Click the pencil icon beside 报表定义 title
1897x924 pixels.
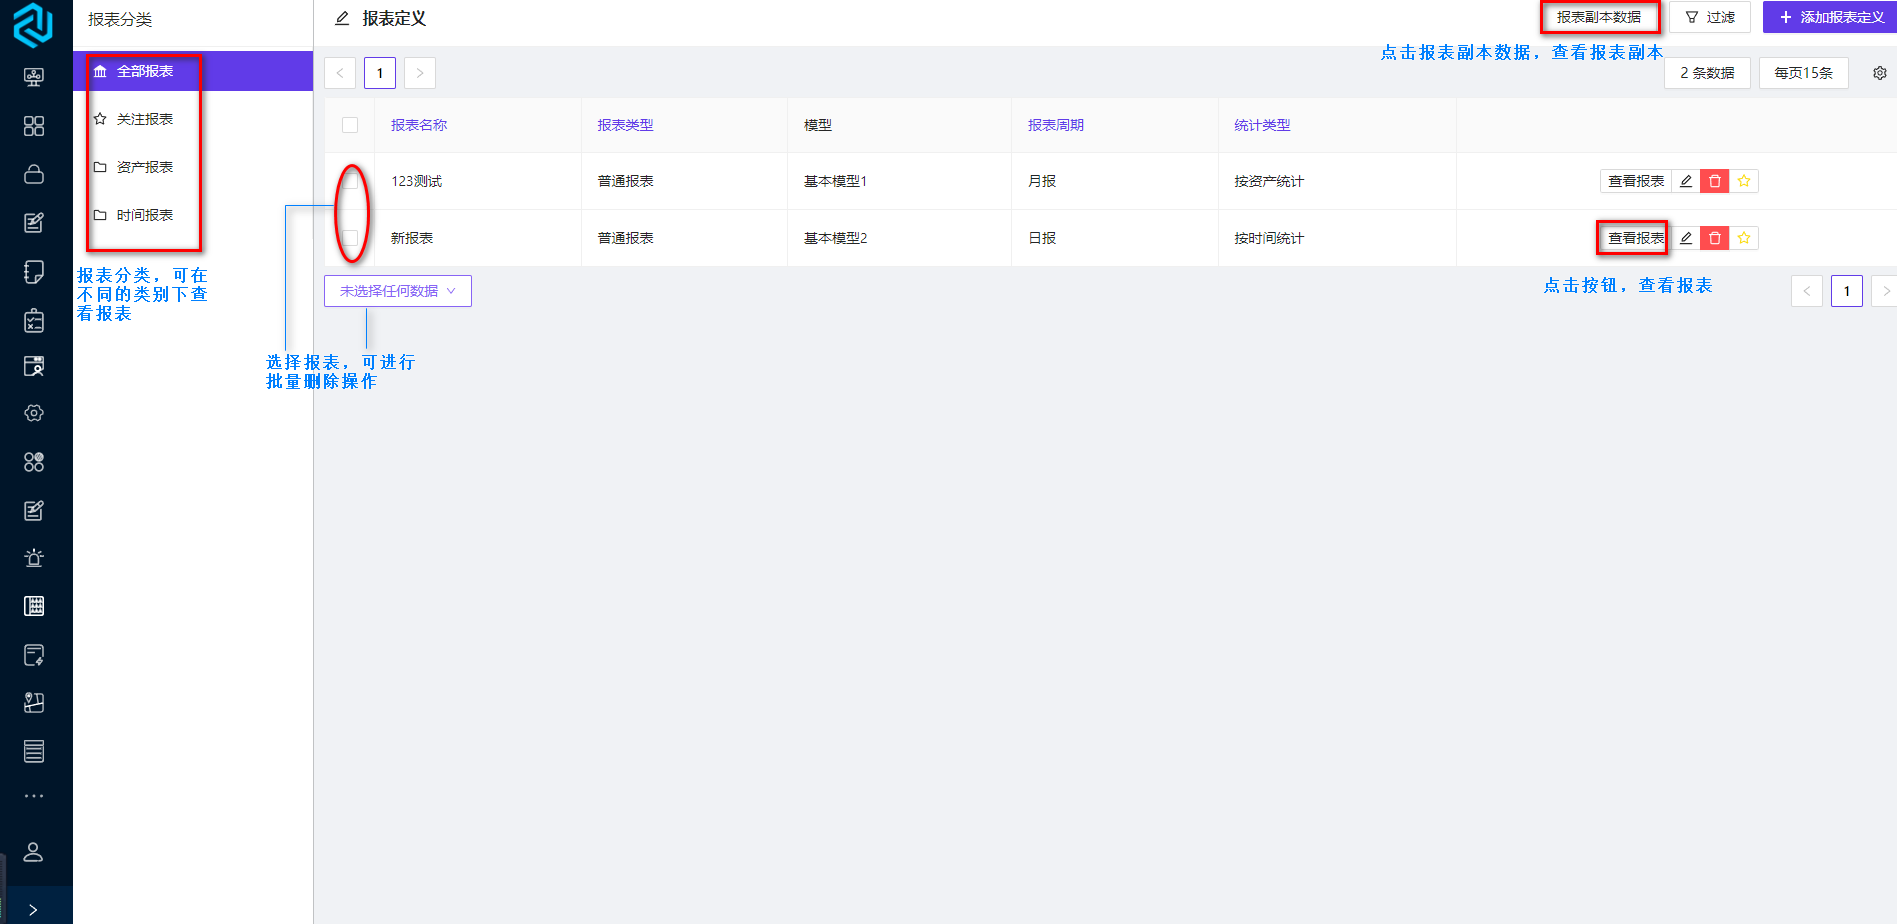(x=342, y=18)
